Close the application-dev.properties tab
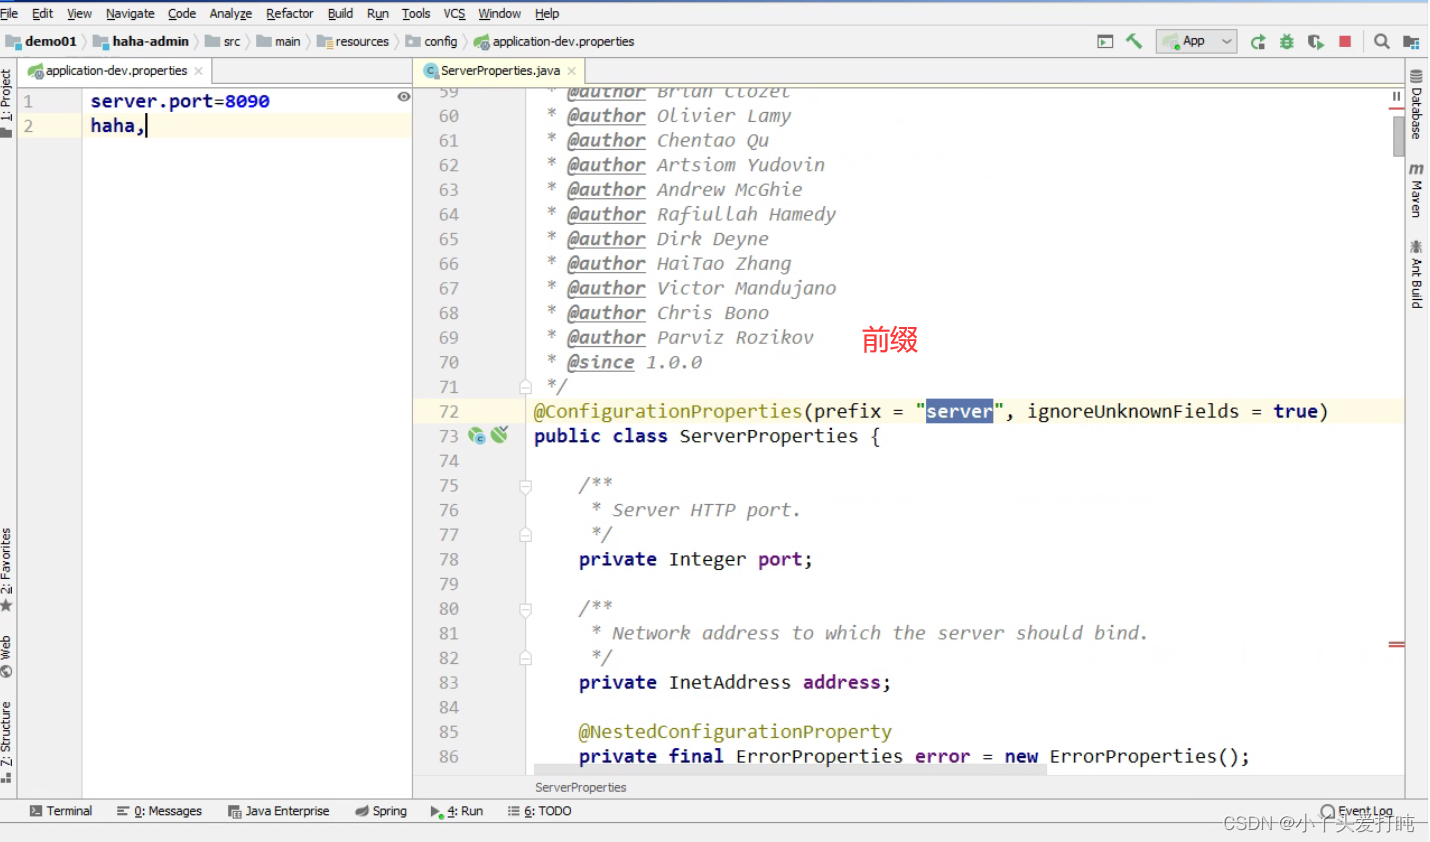1430x842 pixels. [198, 71]
